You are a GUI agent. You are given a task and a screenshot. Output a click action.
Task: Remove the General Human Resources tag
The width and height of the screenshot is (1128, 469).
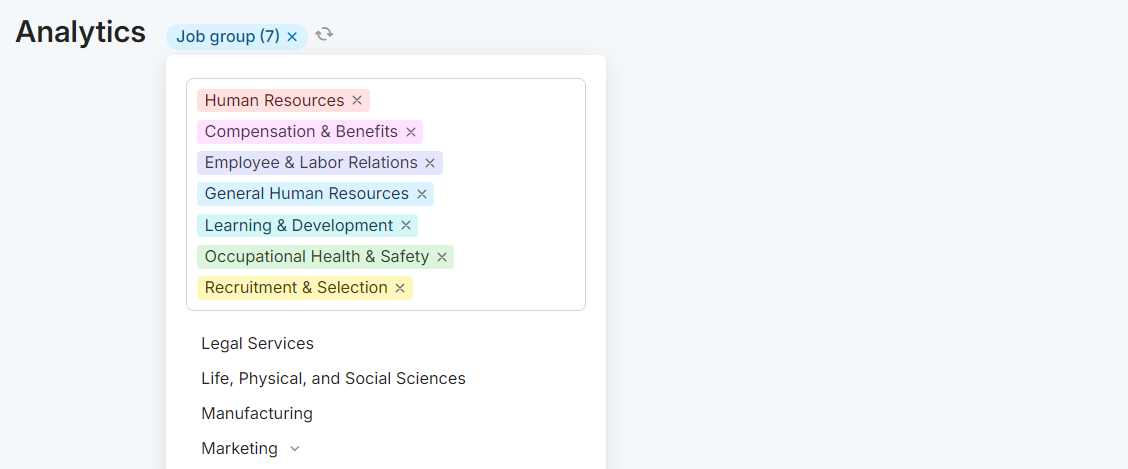point(422,194)
